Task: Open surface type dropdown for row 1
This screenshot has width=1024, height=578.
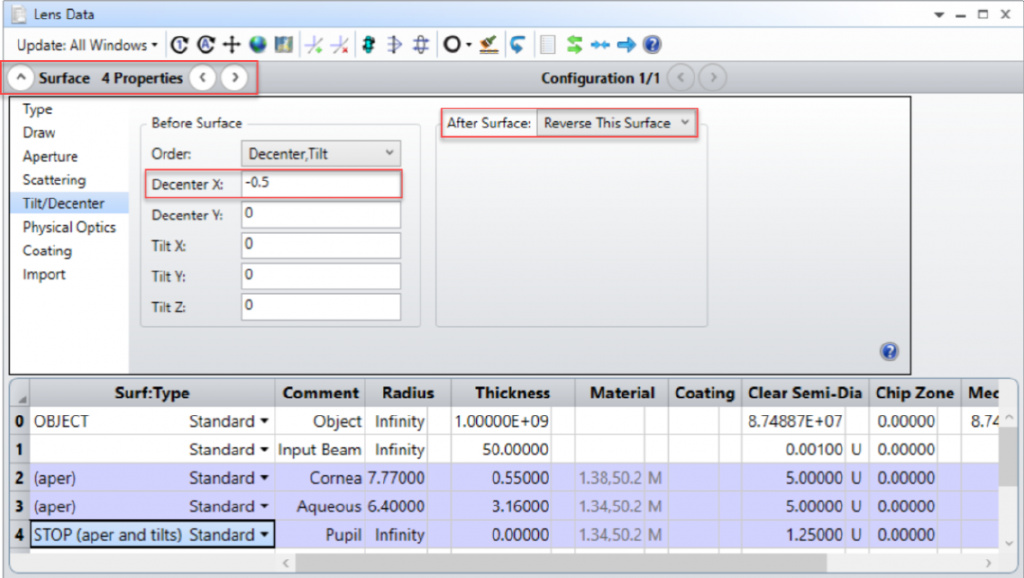Action: coord(264,450)
